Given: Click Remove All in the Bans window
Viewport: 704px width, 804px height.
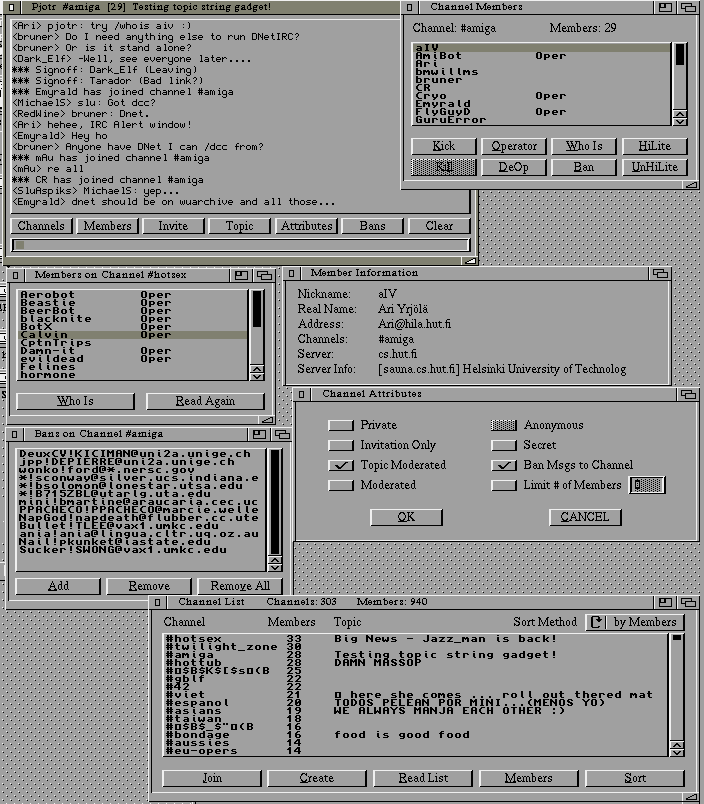Looking at the screenshot, I should tap(239, 586).
